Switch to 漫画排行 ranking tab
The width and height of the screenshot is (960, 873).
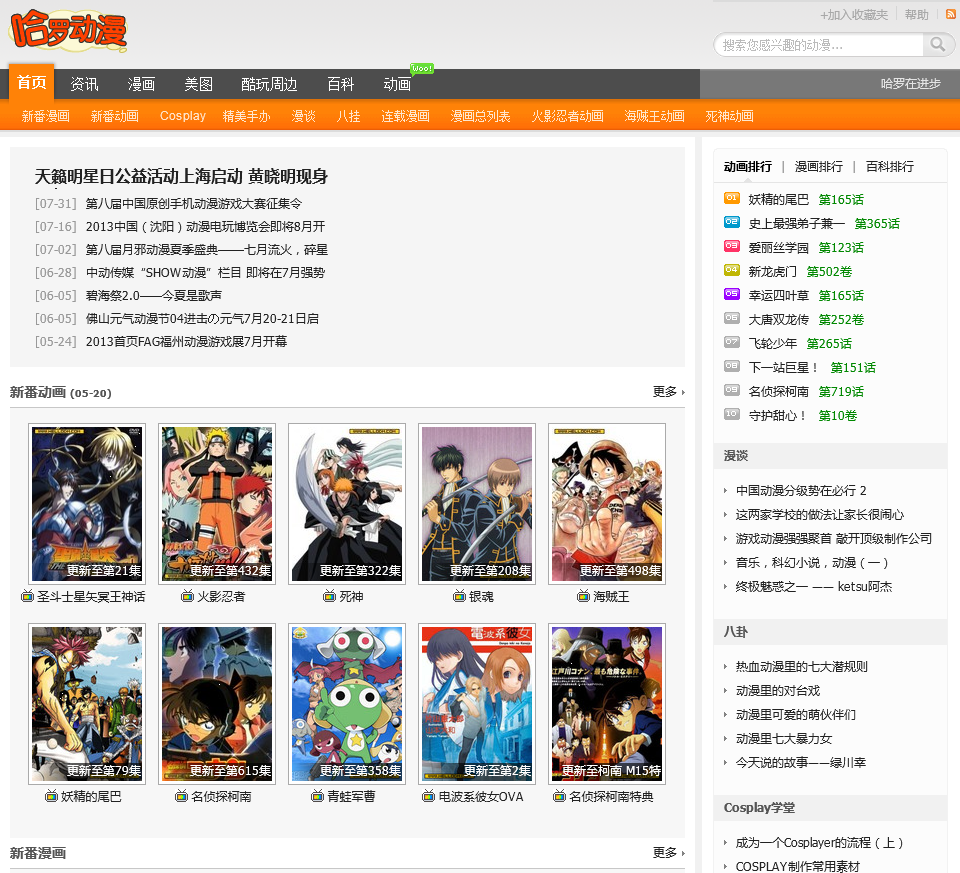819,167
